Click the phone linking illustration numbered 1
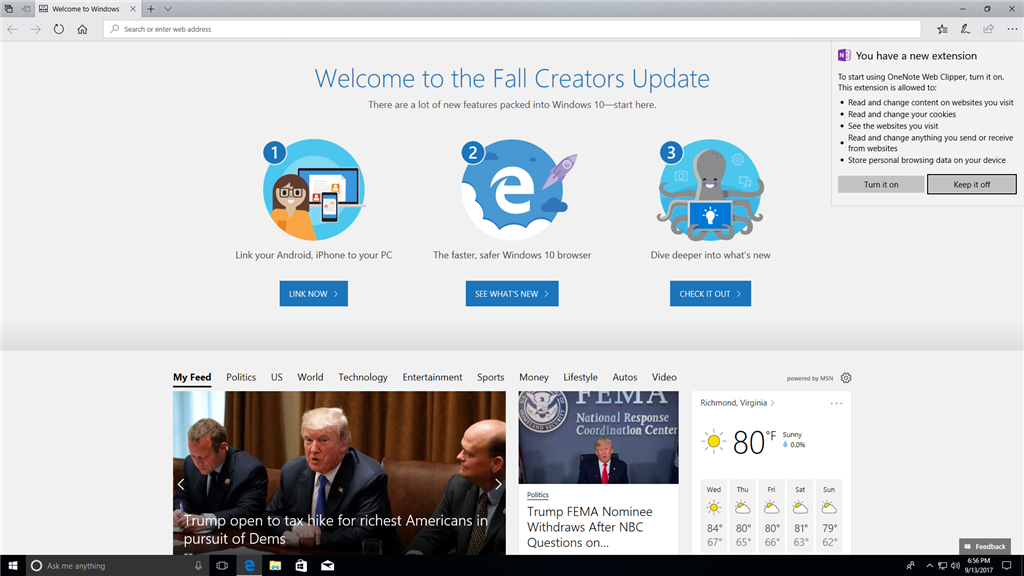 (x=313, y=189)
